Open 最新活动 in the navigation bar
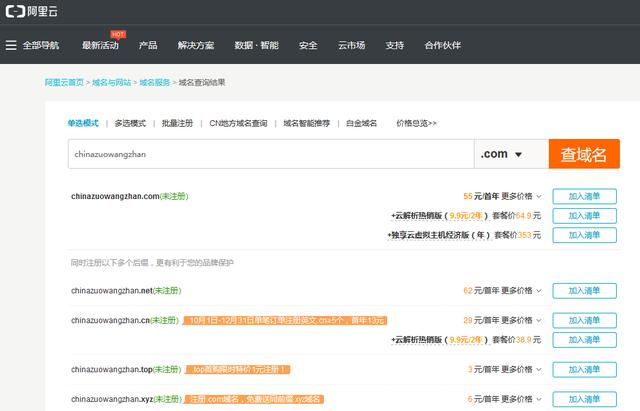This screenshot has height=411, width=640. point(100,45)
